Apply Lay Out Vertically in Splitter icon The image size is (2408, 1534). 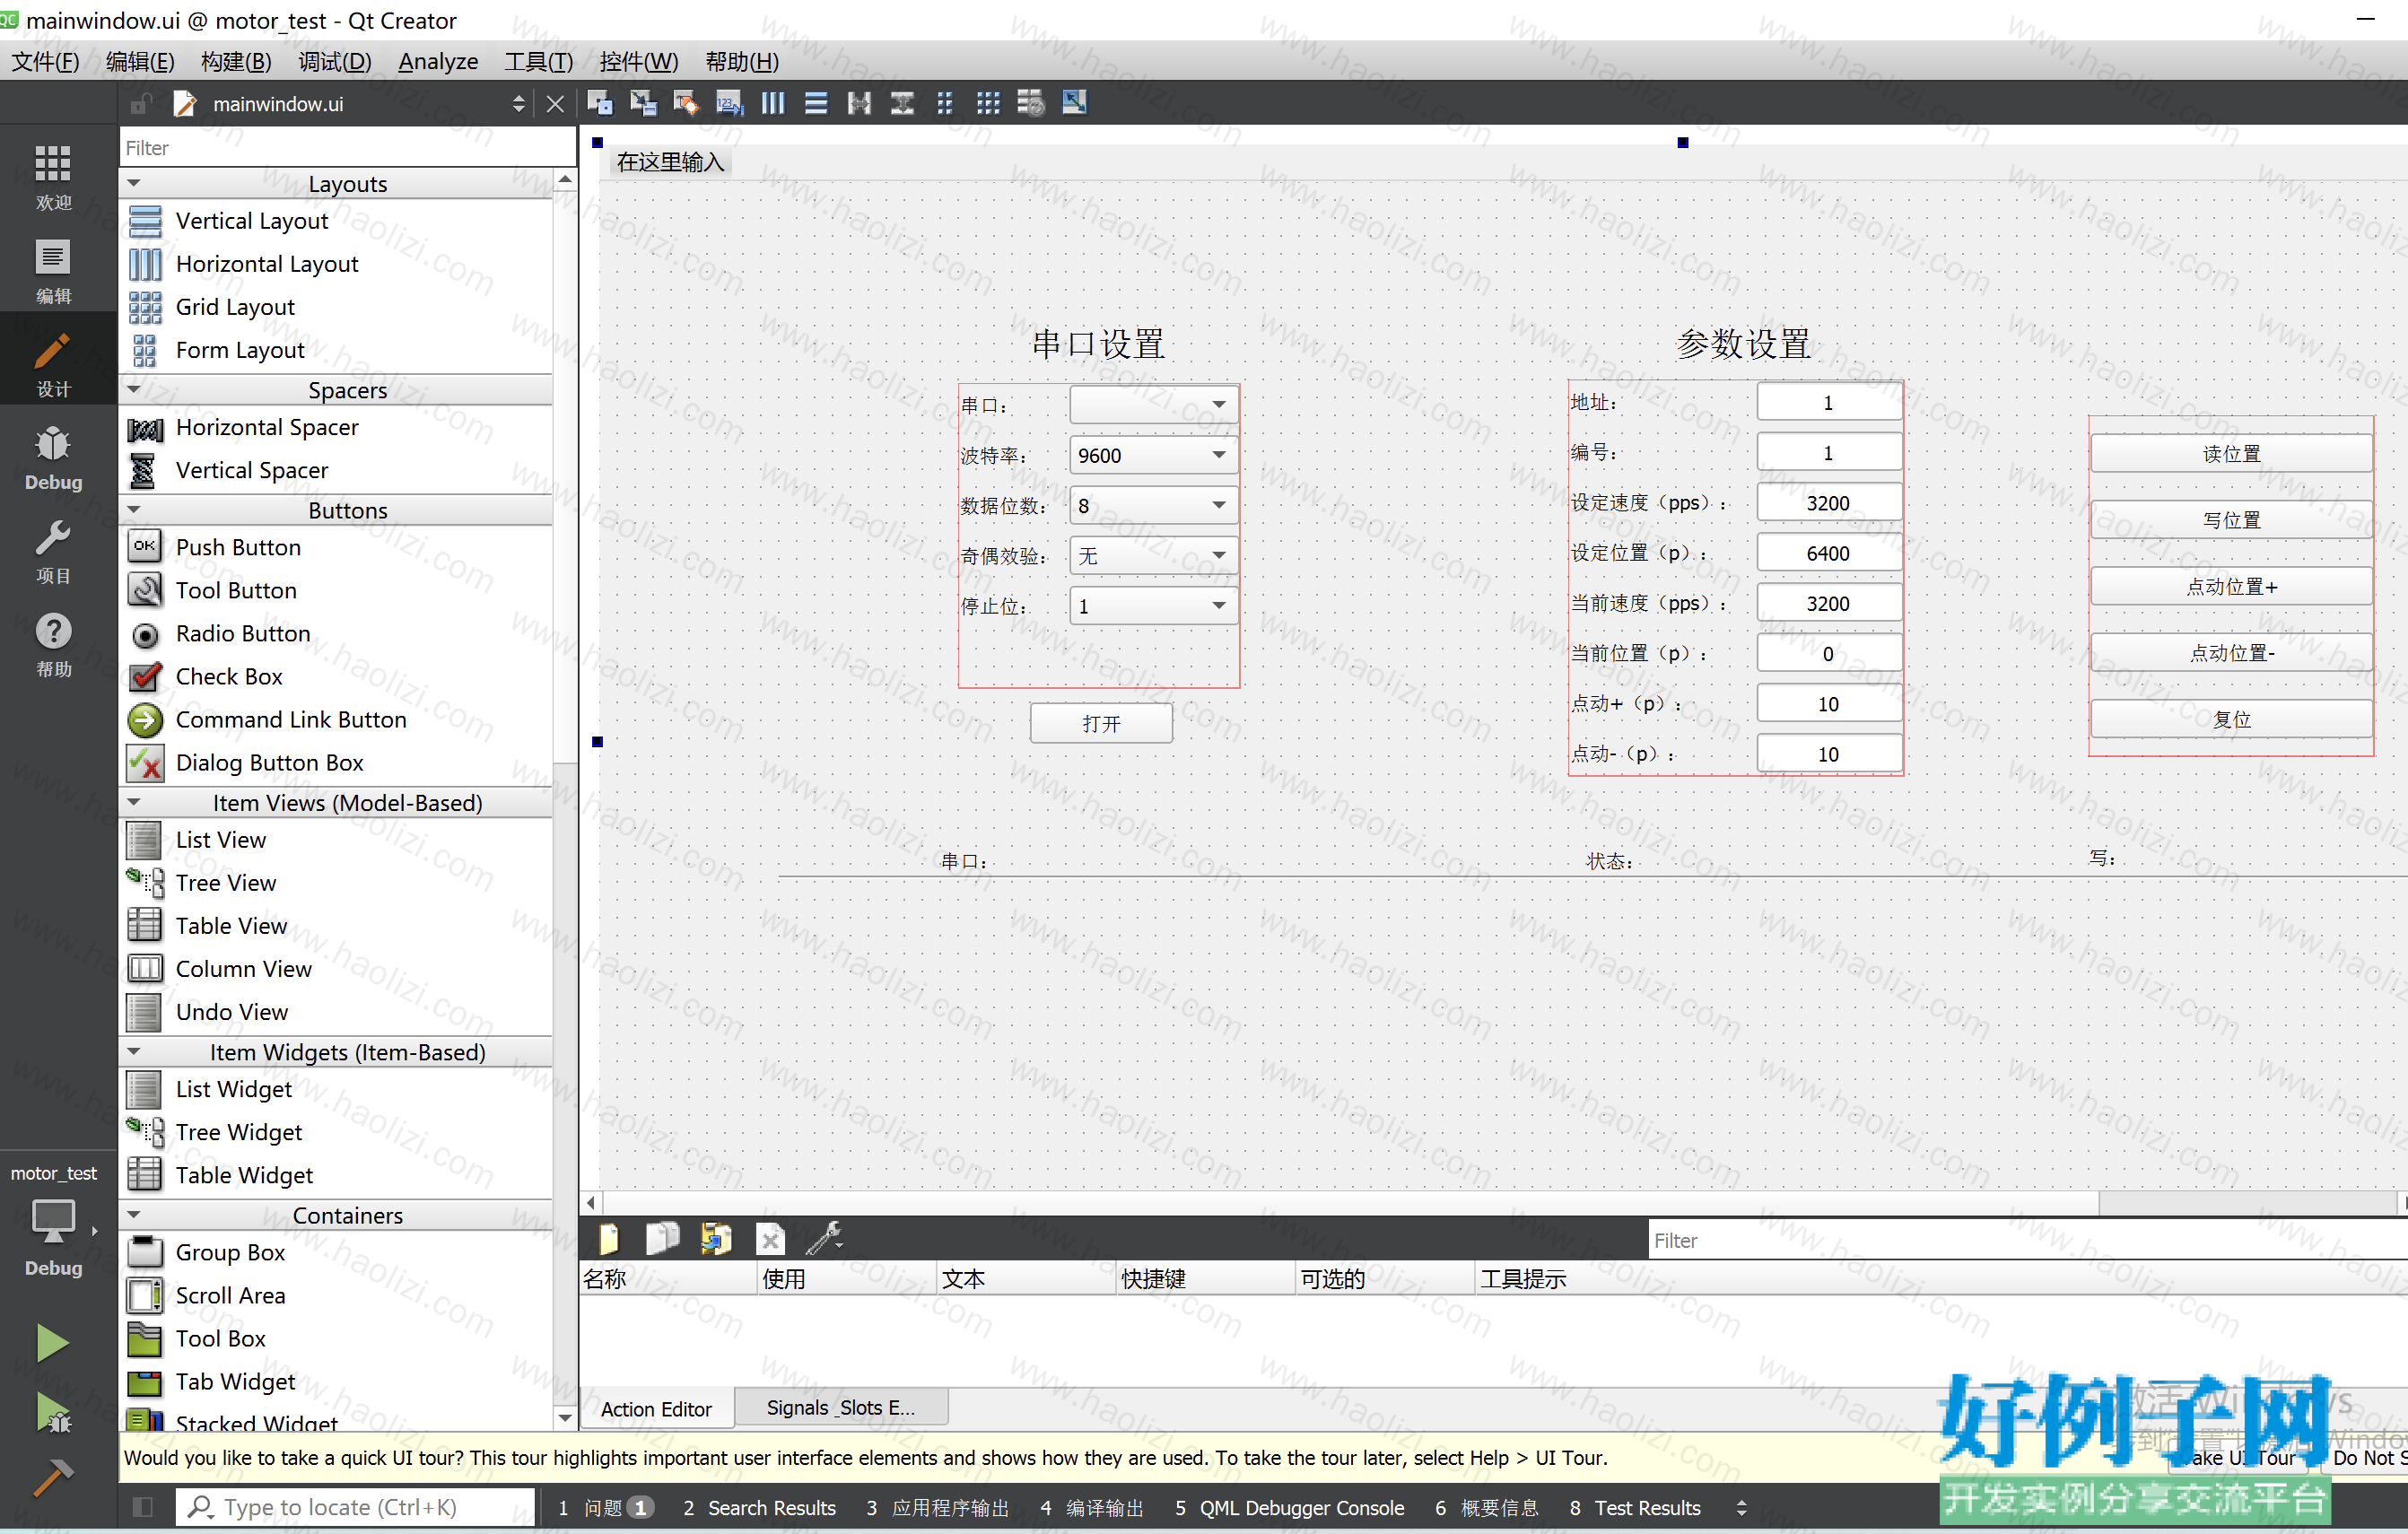pos(902,103)
